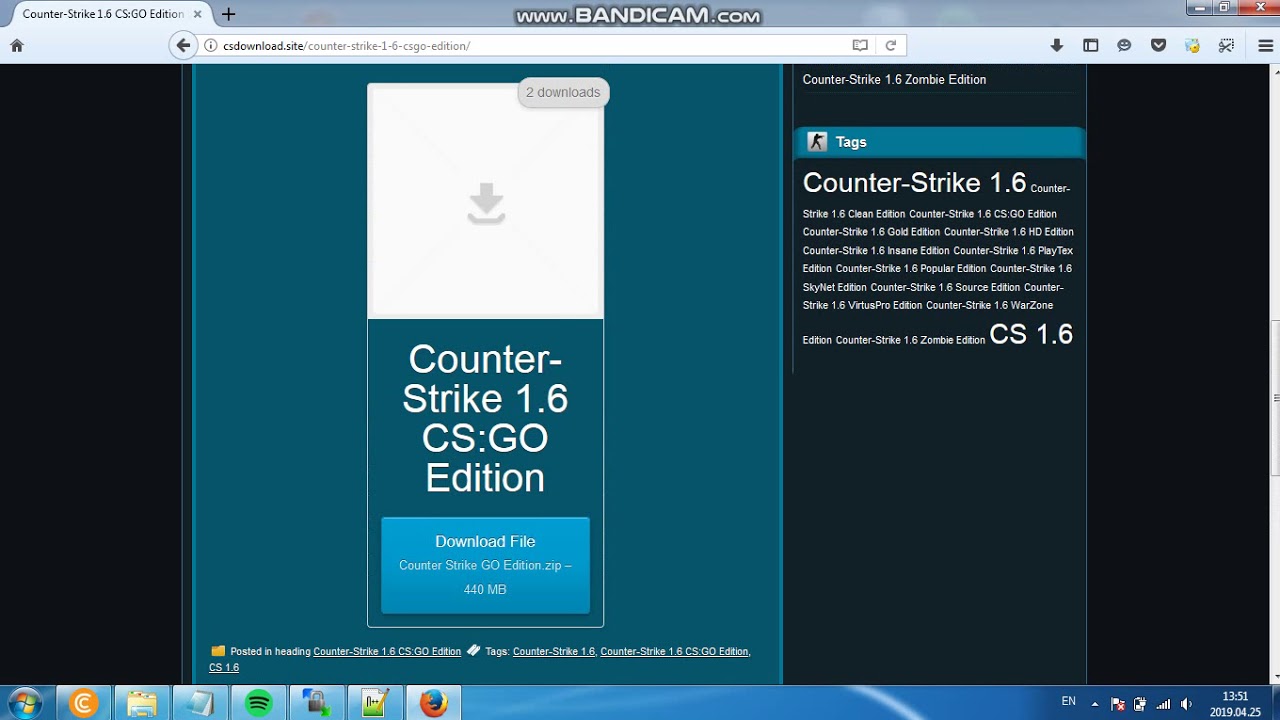
Task: Open the large Counter-Strike 1.6 tag
Action: pos(914,182)
